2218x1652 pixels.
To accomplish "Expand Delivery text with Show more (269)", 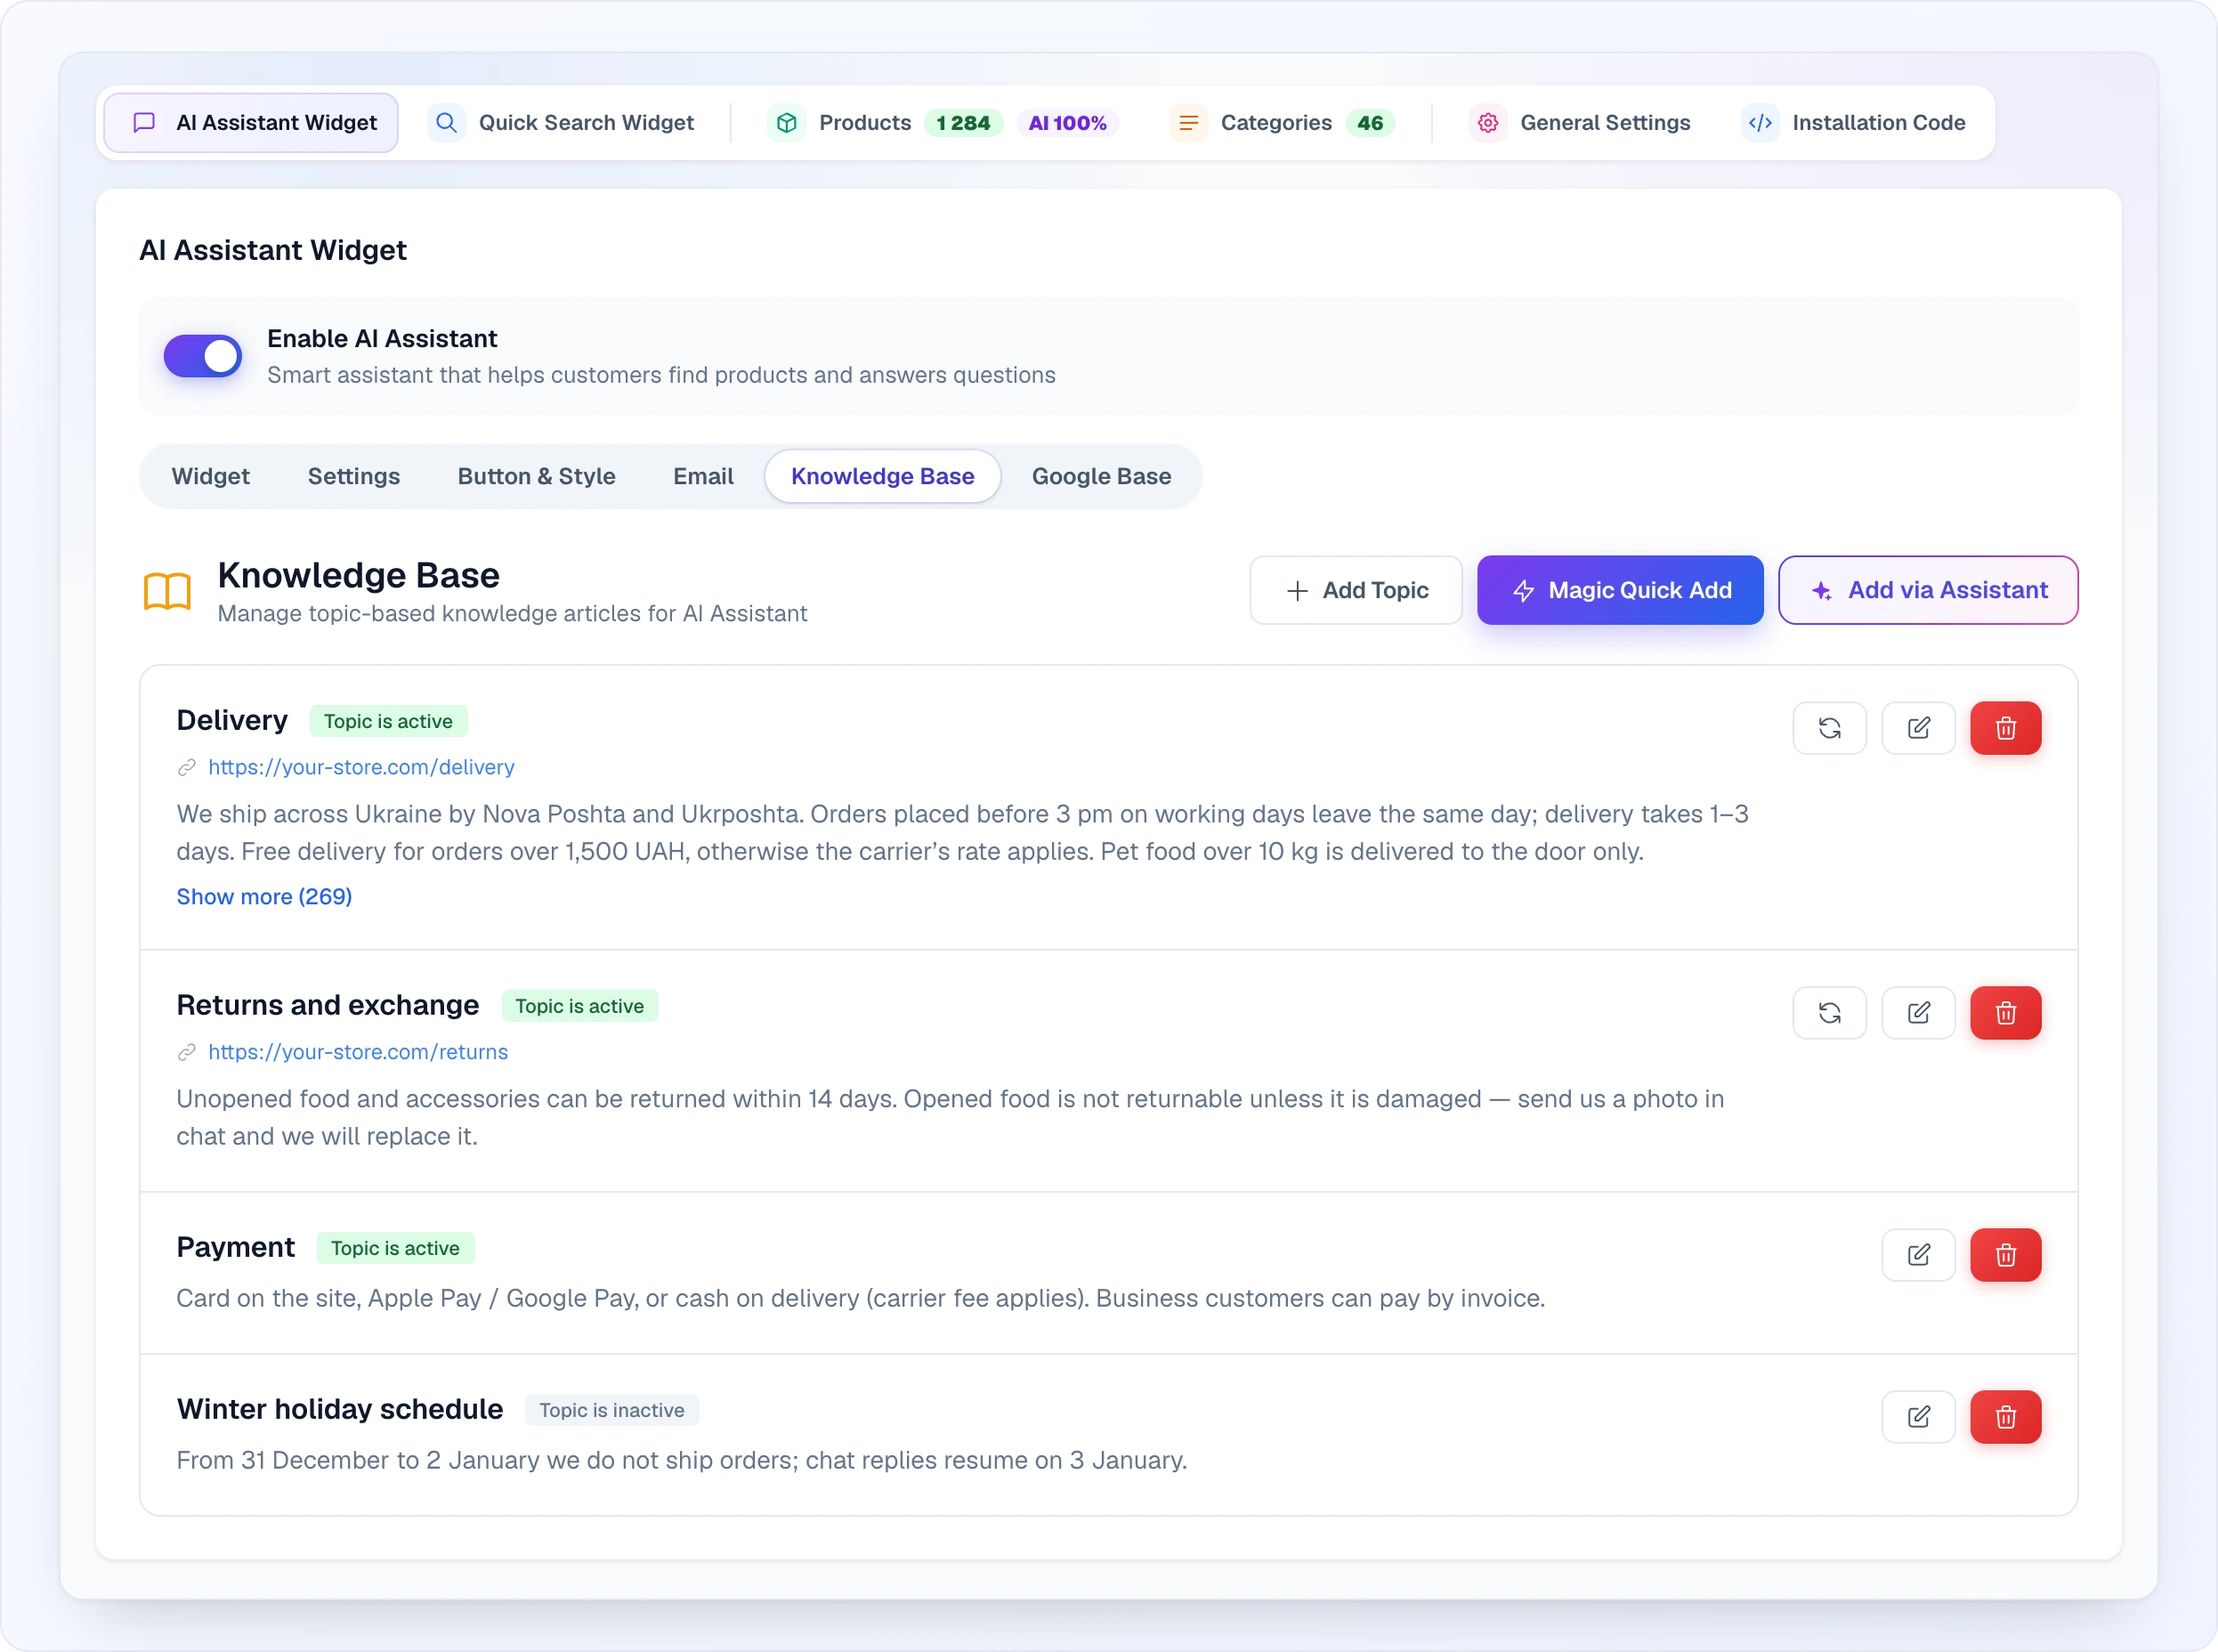I will coord(264,896).
